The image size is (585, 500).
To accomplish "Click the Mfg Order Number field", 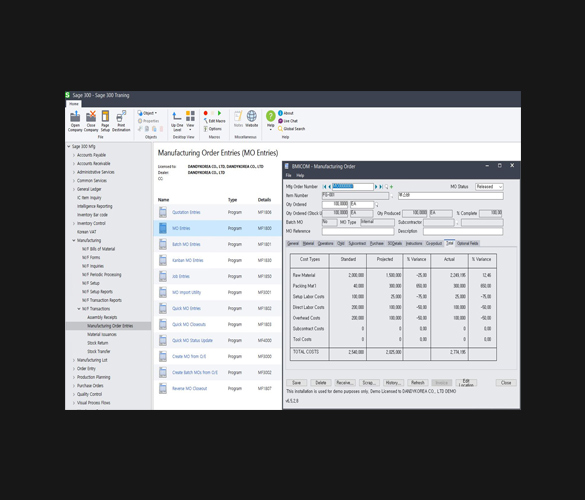I will 353,187.
